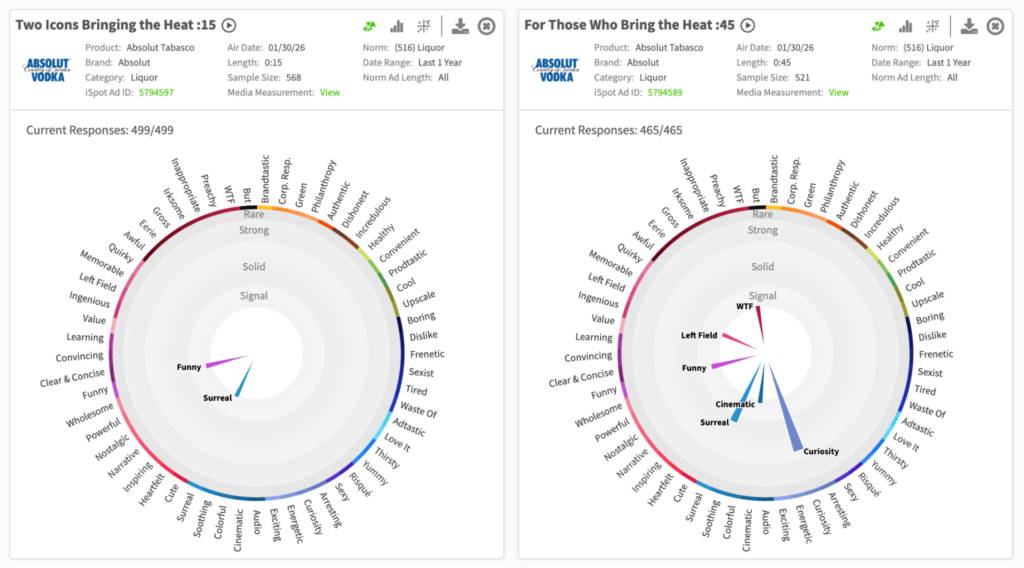The image size is (1024, 568).
Task: Remove the For Those Who Bring the Heat panel
Action: [x=995, y=26]
